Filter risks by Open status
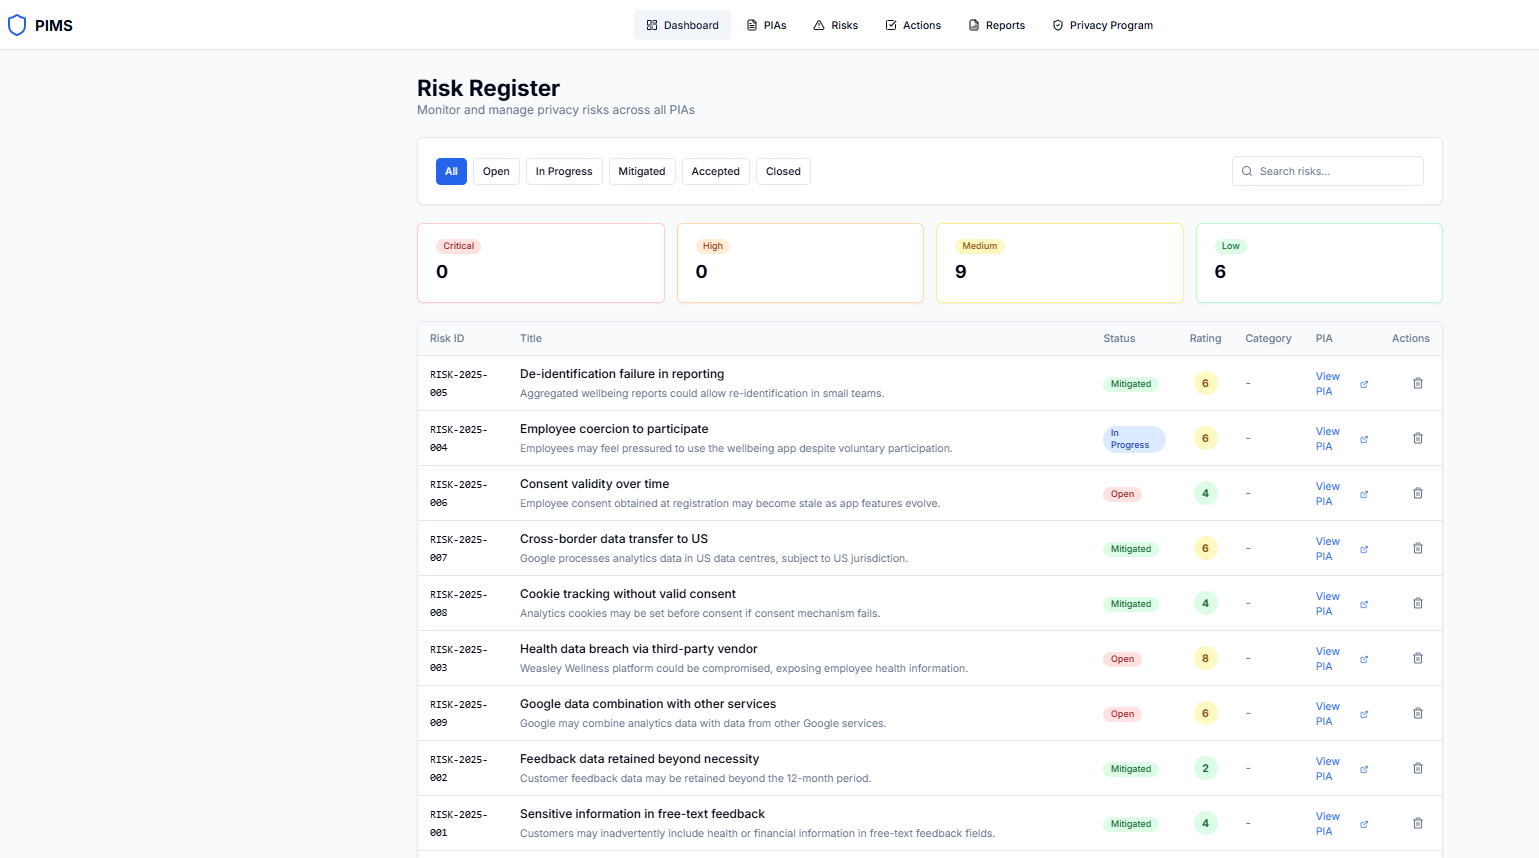 [496, 171]
